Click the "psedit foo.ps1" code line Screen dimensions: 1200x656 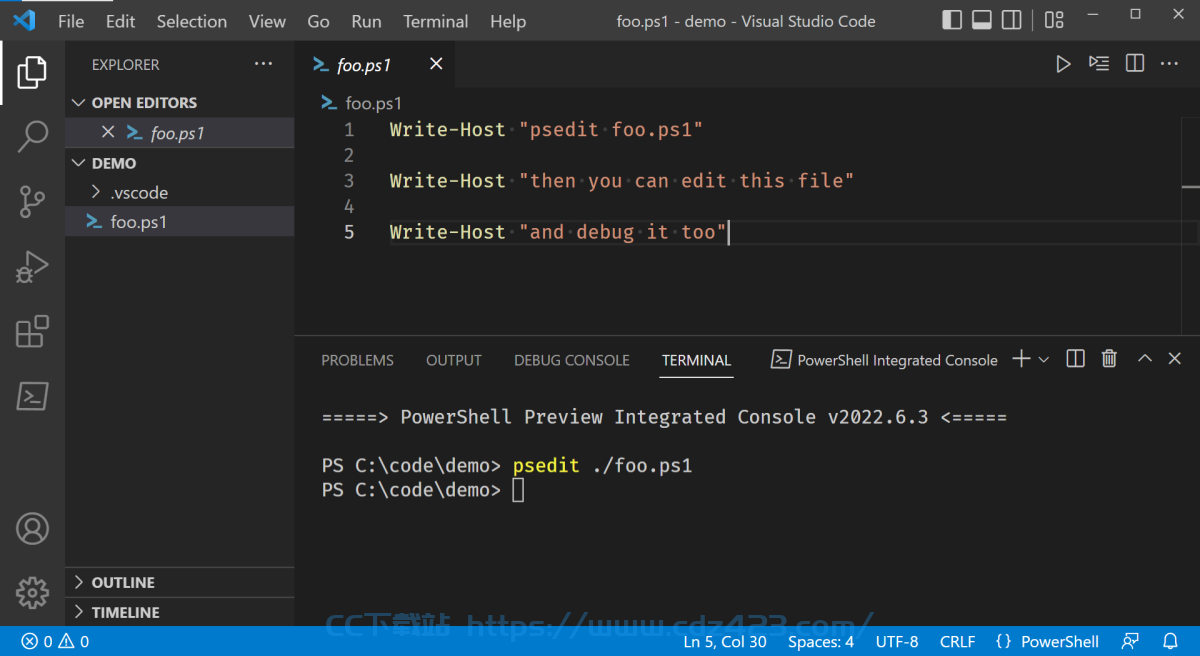547,130
